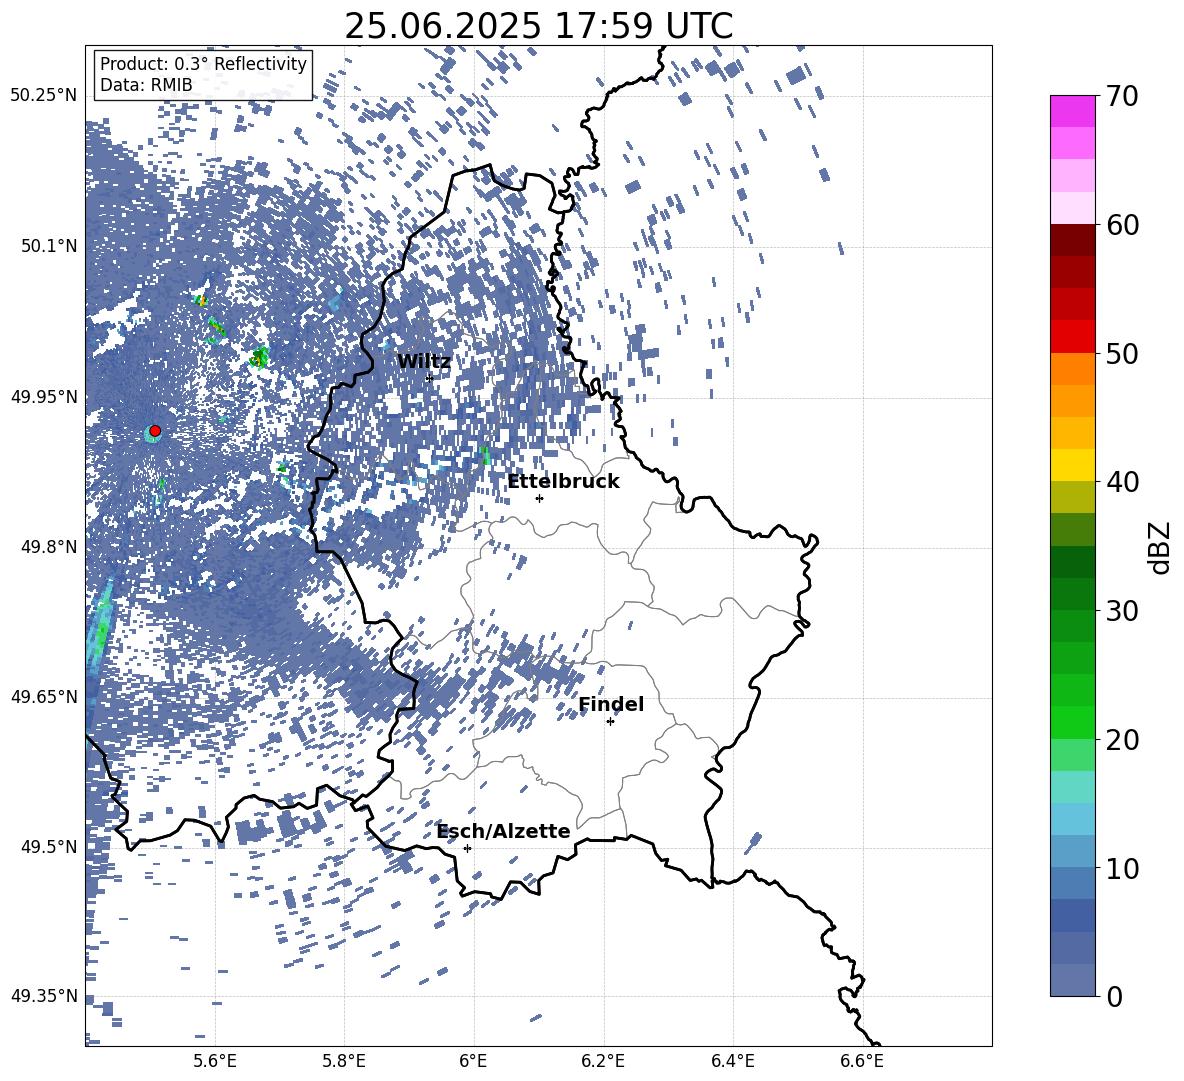Click the 49.35°N latitude label

click(x=44, y=996)
